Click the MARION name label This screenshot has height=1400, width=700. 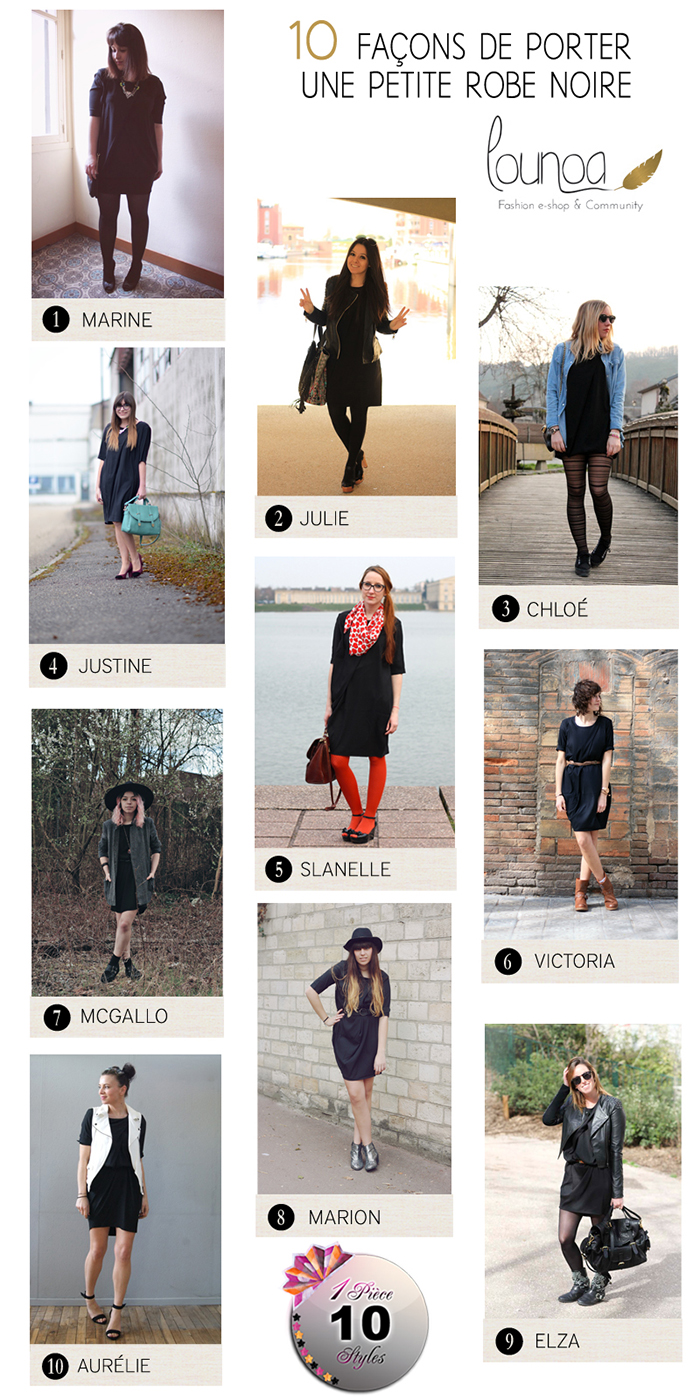coord(344,1218)
